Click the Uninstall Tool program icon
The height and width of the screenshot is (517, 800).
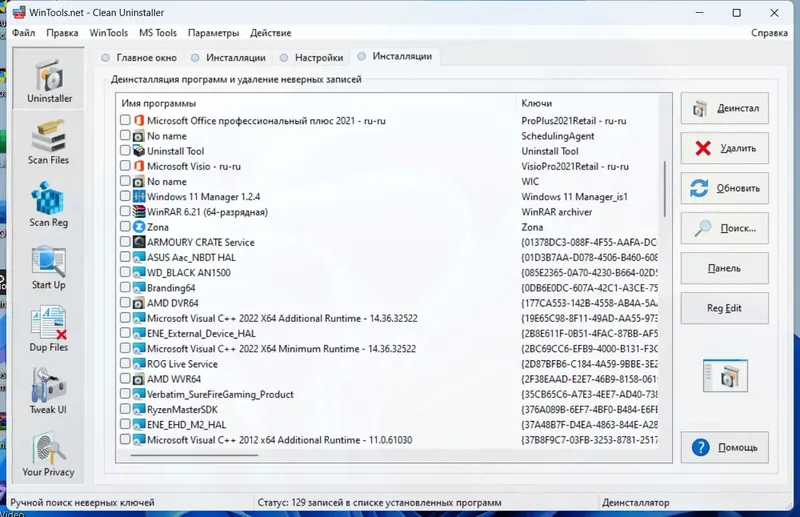139,151
